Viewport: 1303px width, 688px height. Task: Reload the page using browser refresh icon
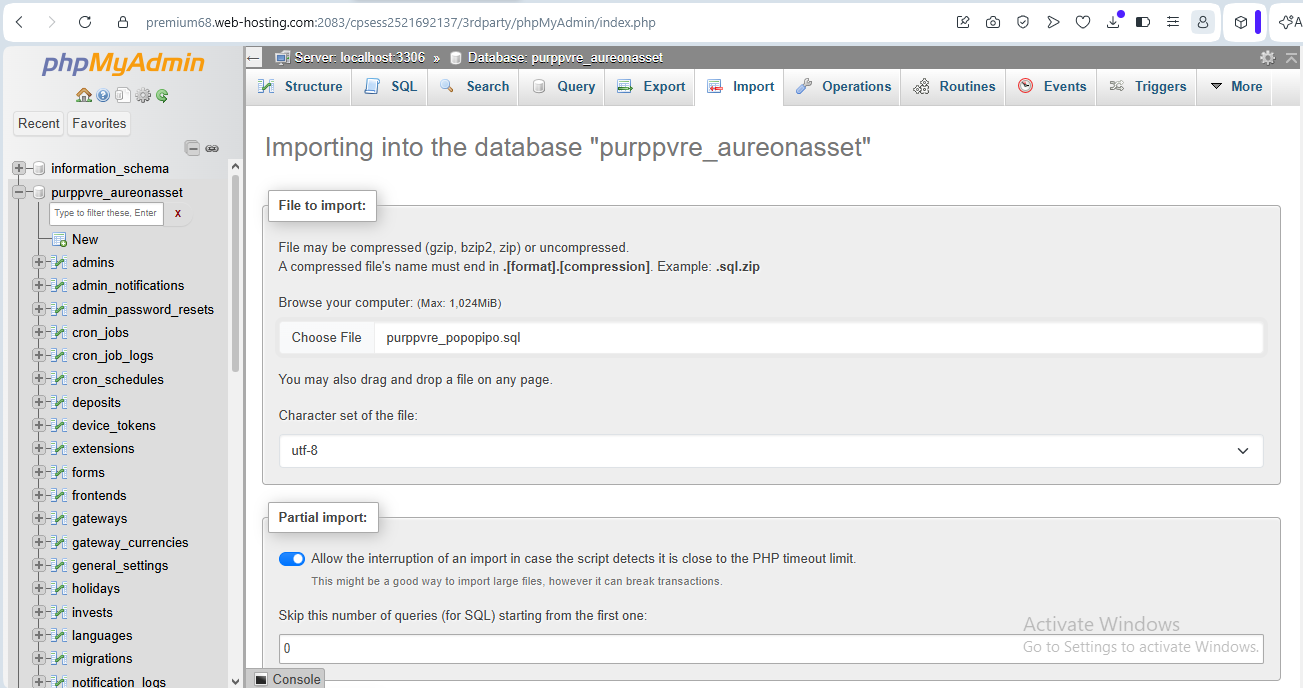85,22
